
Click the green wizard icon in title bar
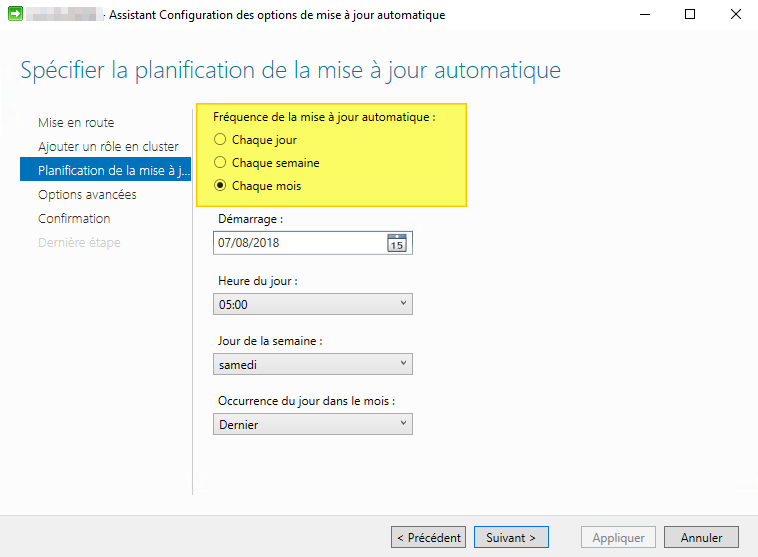pyautogui.click(x=15, y=15)
